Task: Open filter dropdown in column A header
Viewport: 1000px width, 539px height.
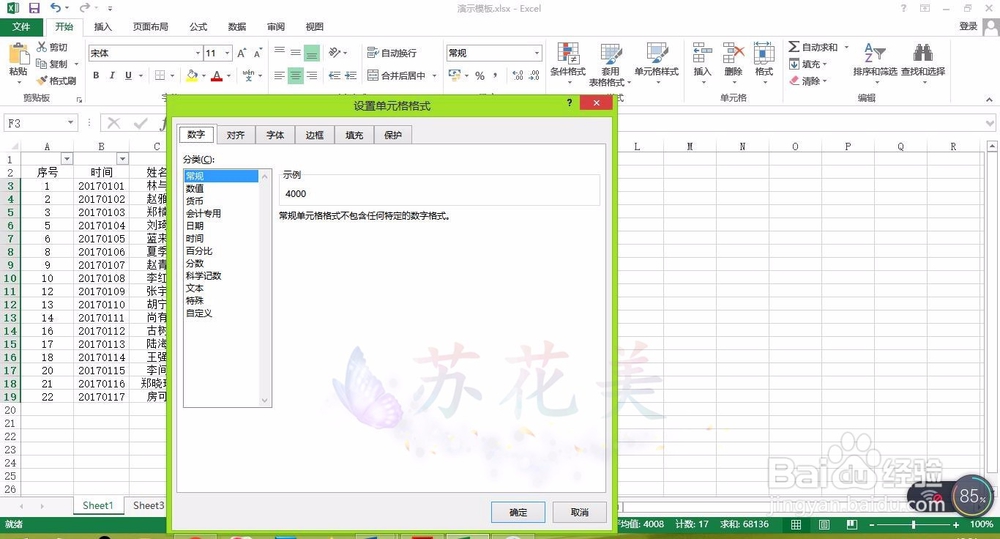Action: (67, 159)
